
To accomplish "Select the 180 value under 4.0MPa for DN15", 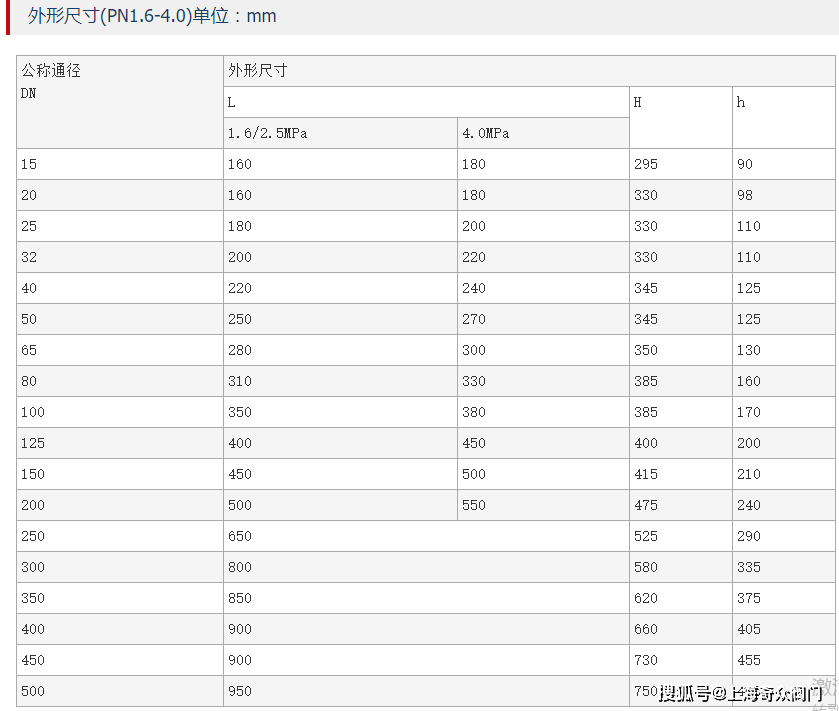I will (x=473, y=164).
